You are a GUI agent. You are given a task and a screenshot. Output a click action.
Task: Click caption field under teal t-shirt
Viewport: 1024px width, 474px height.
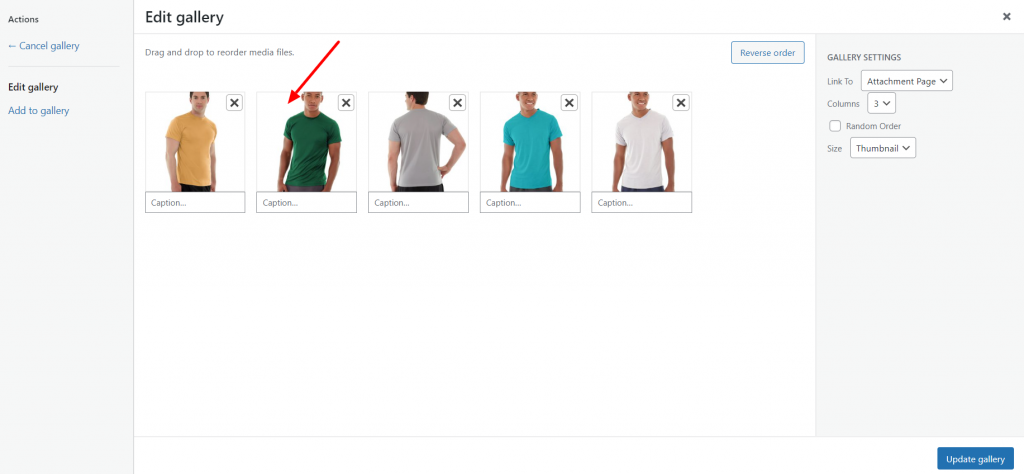(530, 202)
